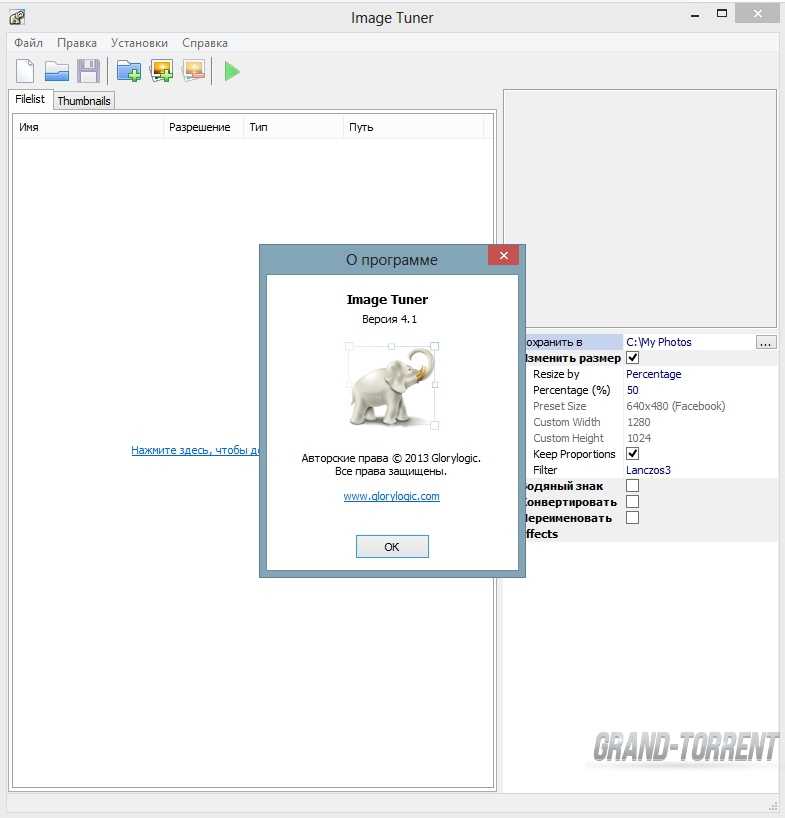Close the О программе dialog
Image resolution: width=785 pixels, height=818 pixels.
(x=503, y=255)
